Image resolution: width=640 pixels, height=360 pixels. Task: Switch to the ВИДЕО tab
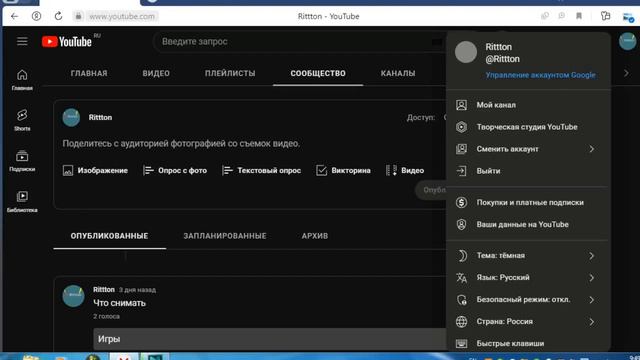[x=156, y=73]
